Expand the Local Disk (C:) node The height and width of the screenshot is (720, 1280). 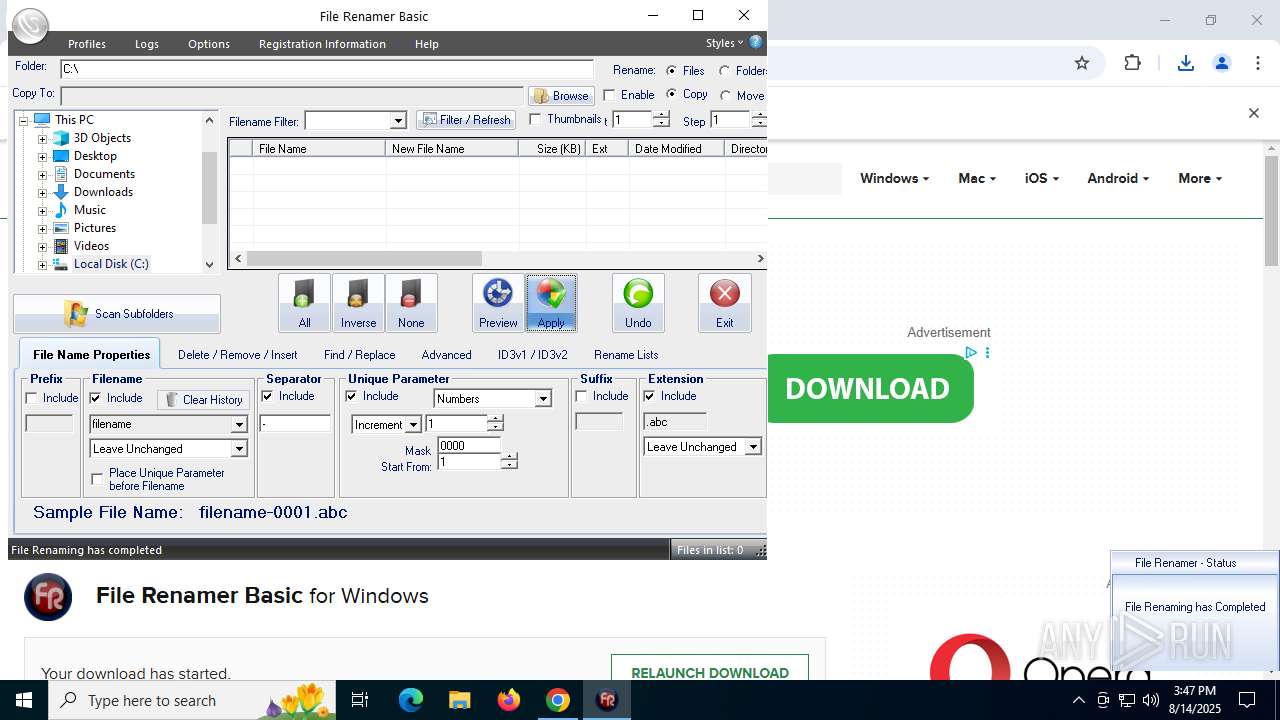point(42,264)
